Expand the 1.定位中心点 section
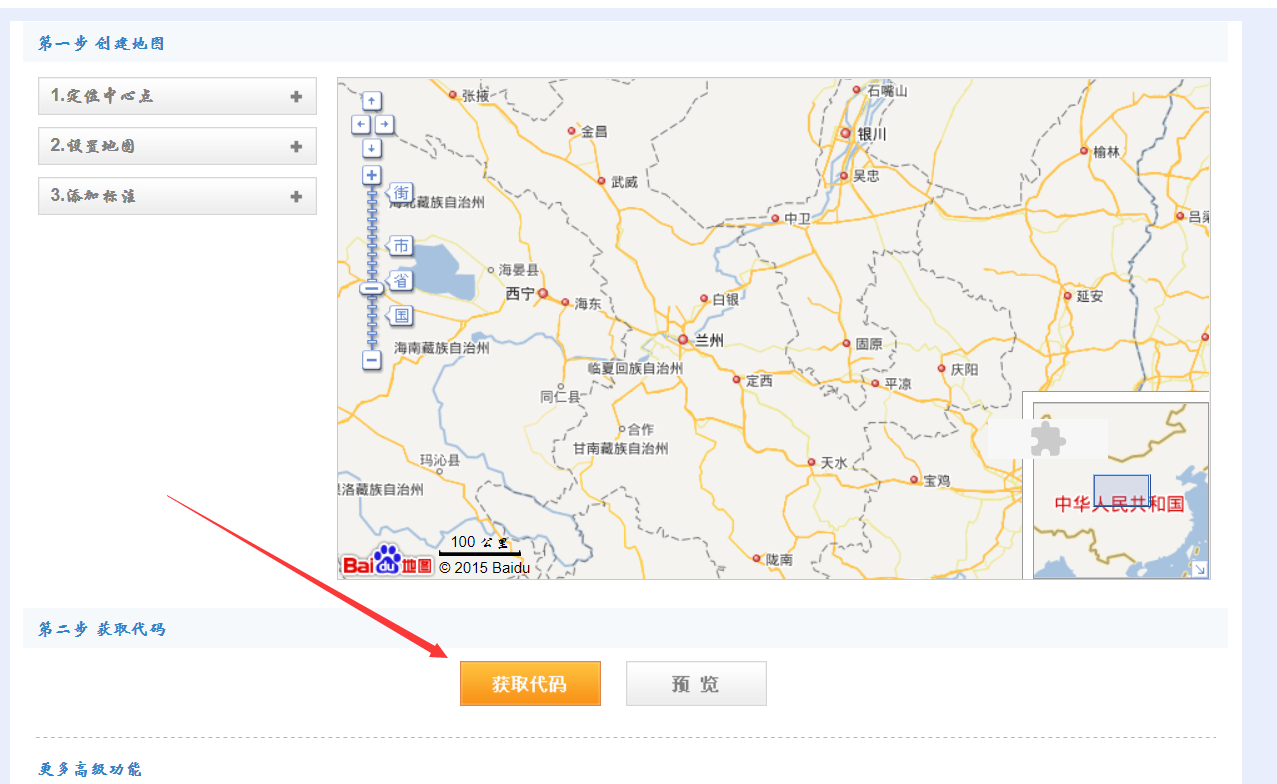The height and width of the screenshot is (784, 1277). (x=177, y=96)
